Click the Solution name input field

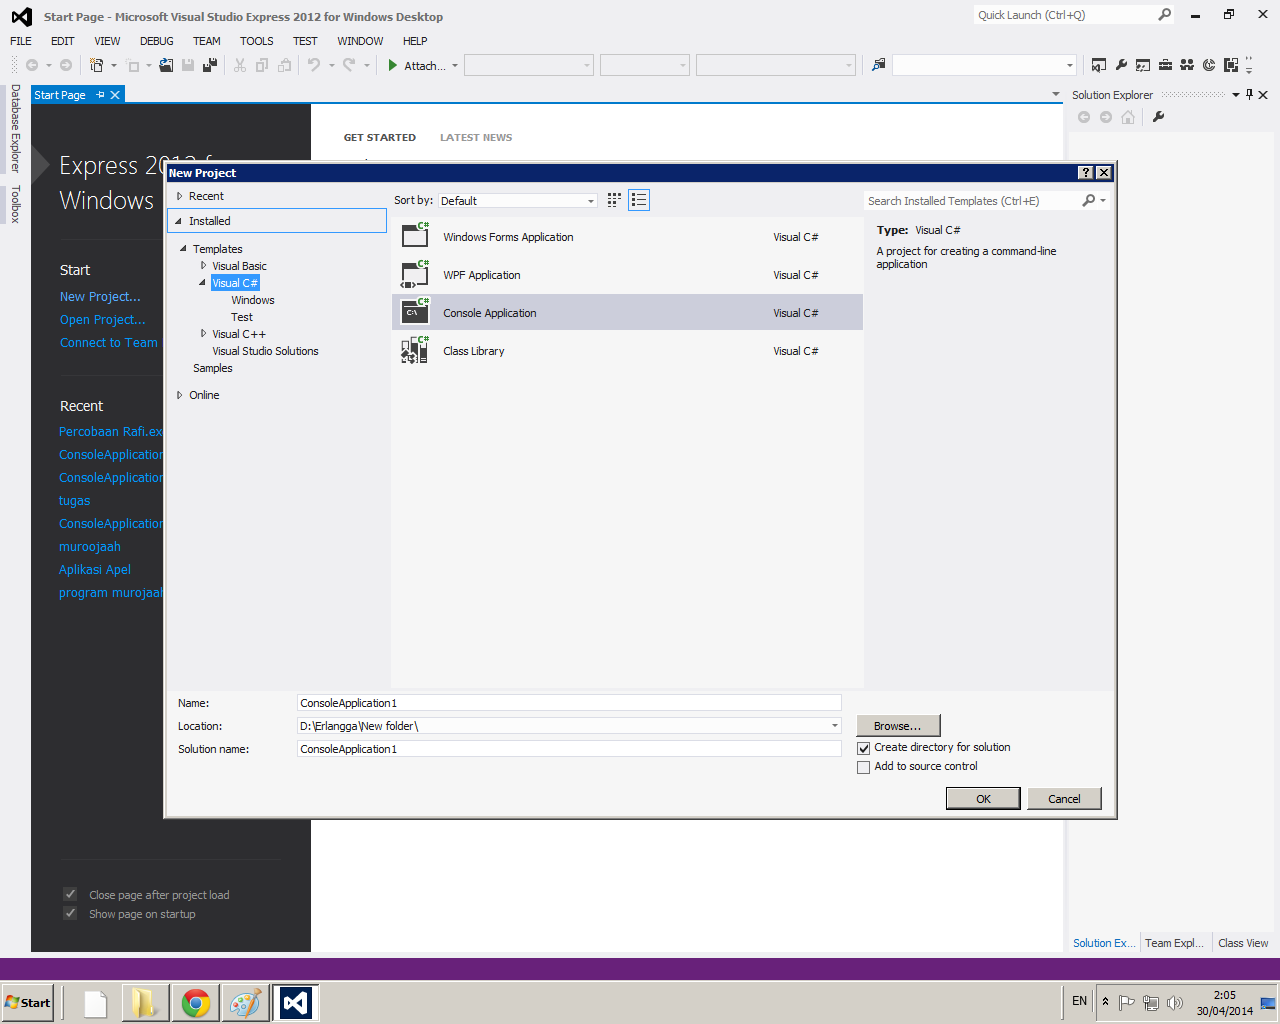coord(569,749)
